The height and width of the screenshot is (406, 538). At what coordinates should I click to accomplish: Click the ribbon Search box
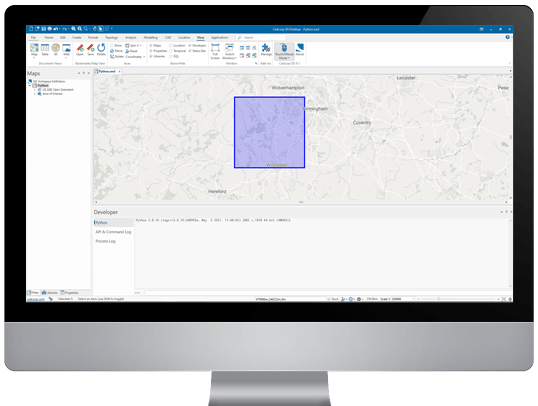coord(261,37)
